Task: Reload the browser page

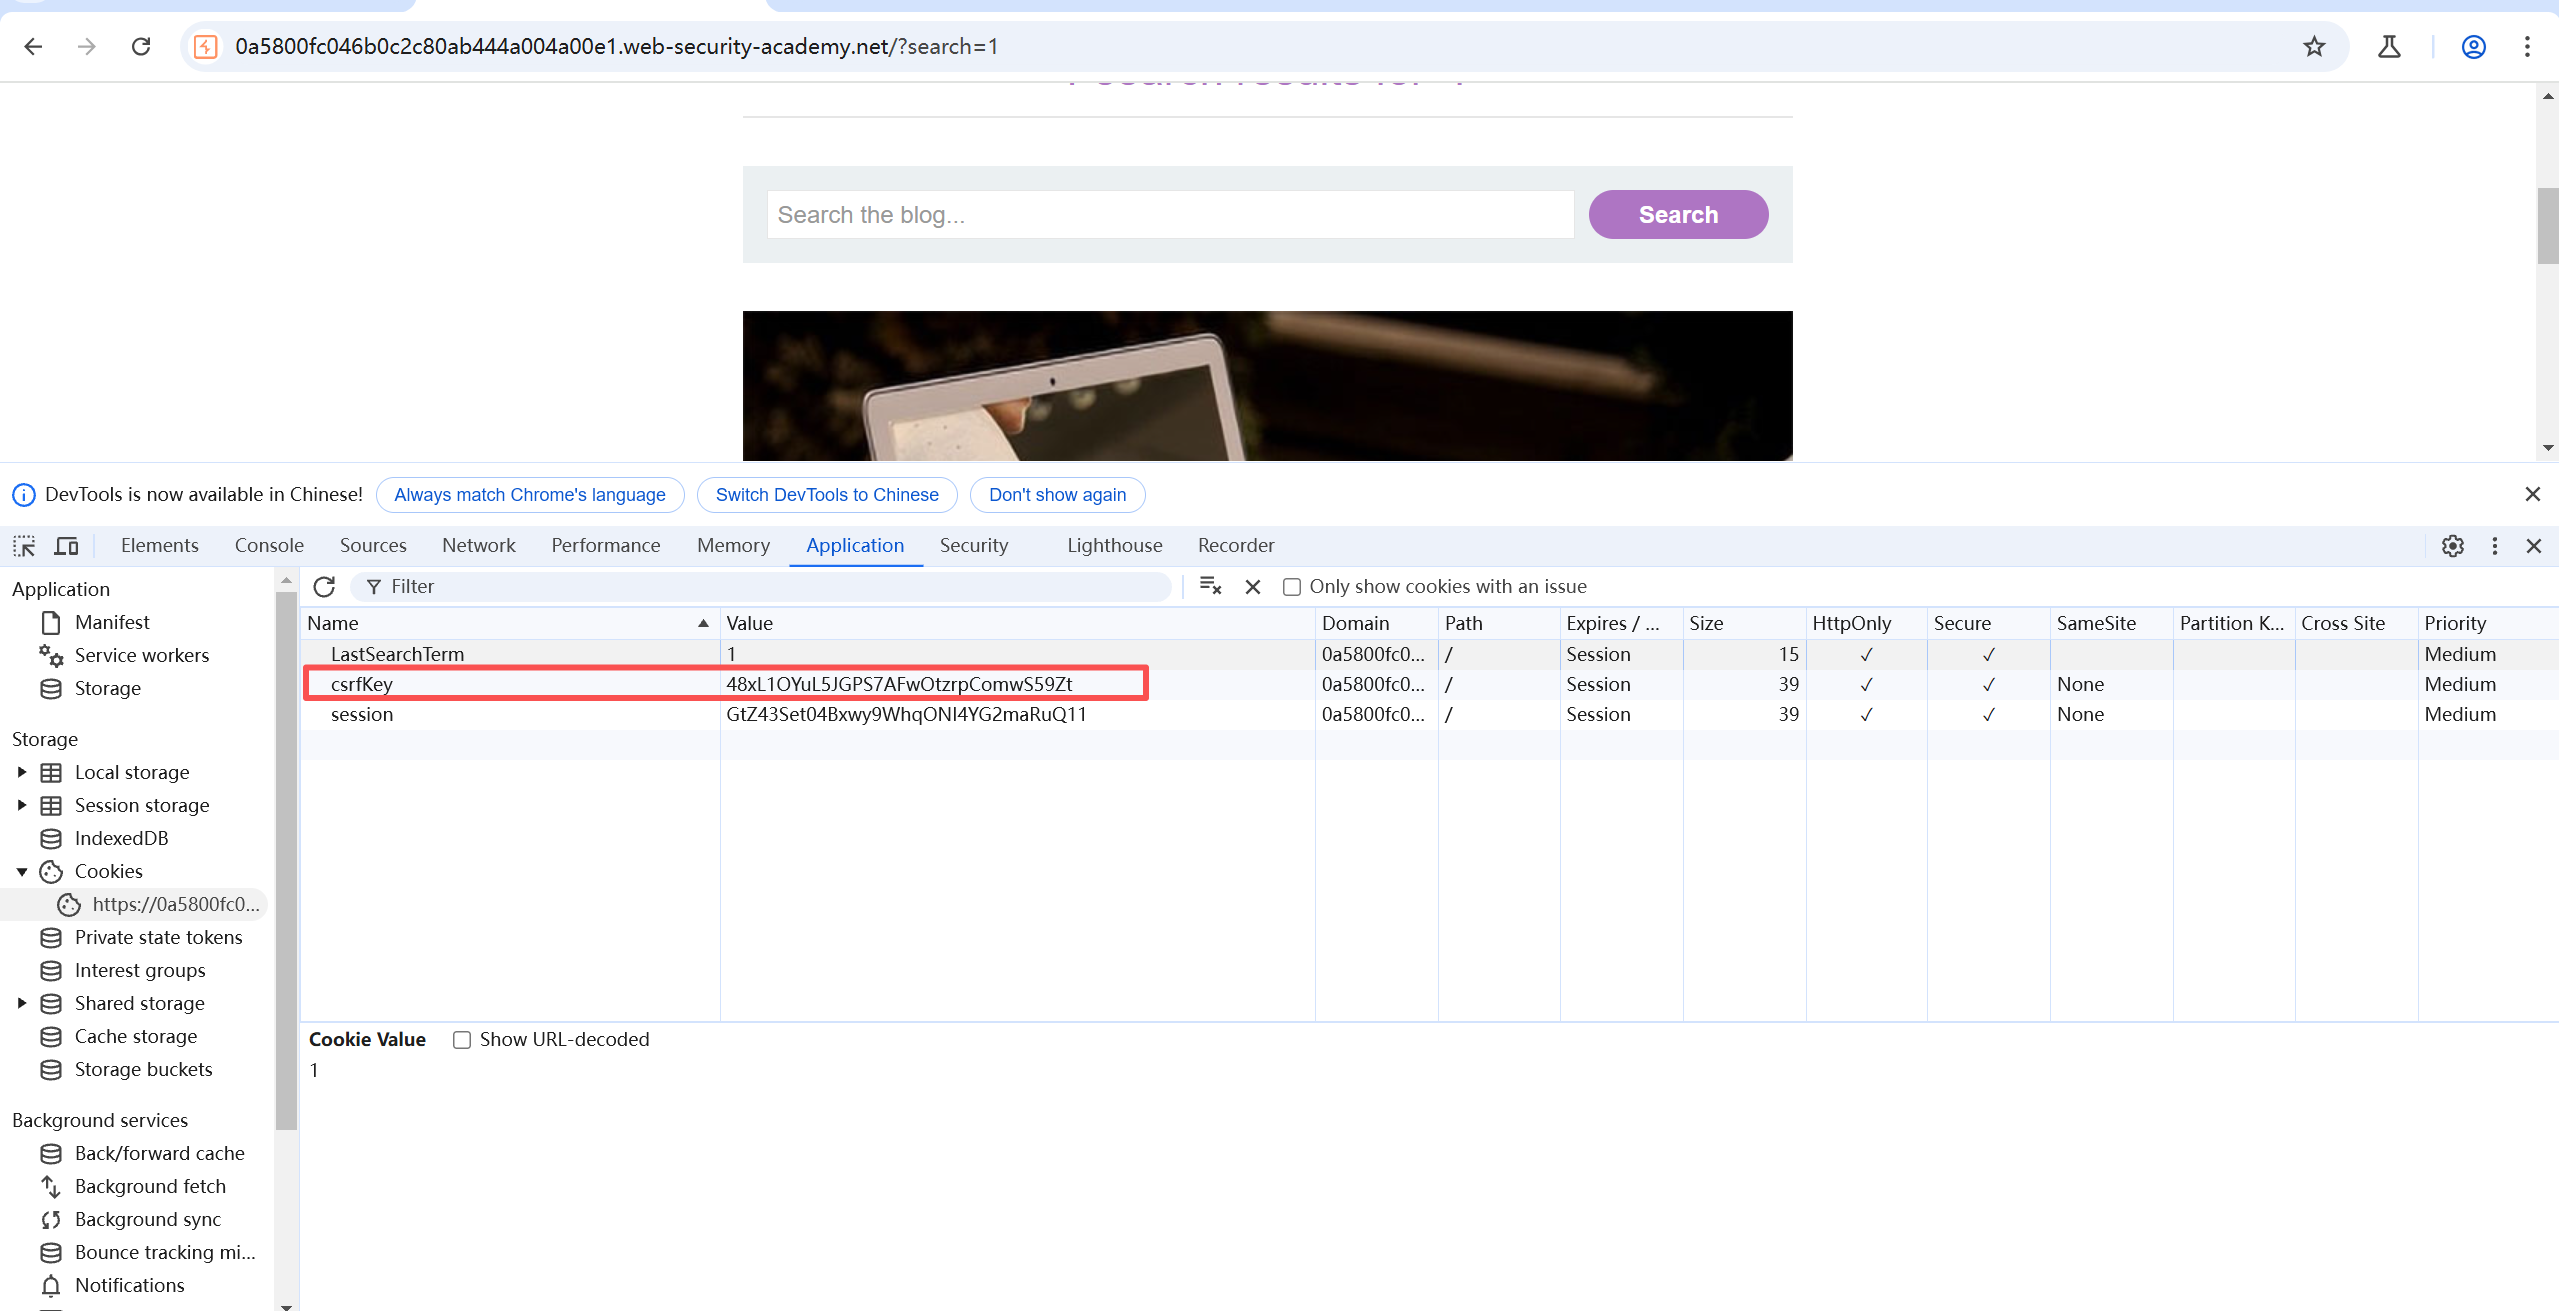Action: 141,47
